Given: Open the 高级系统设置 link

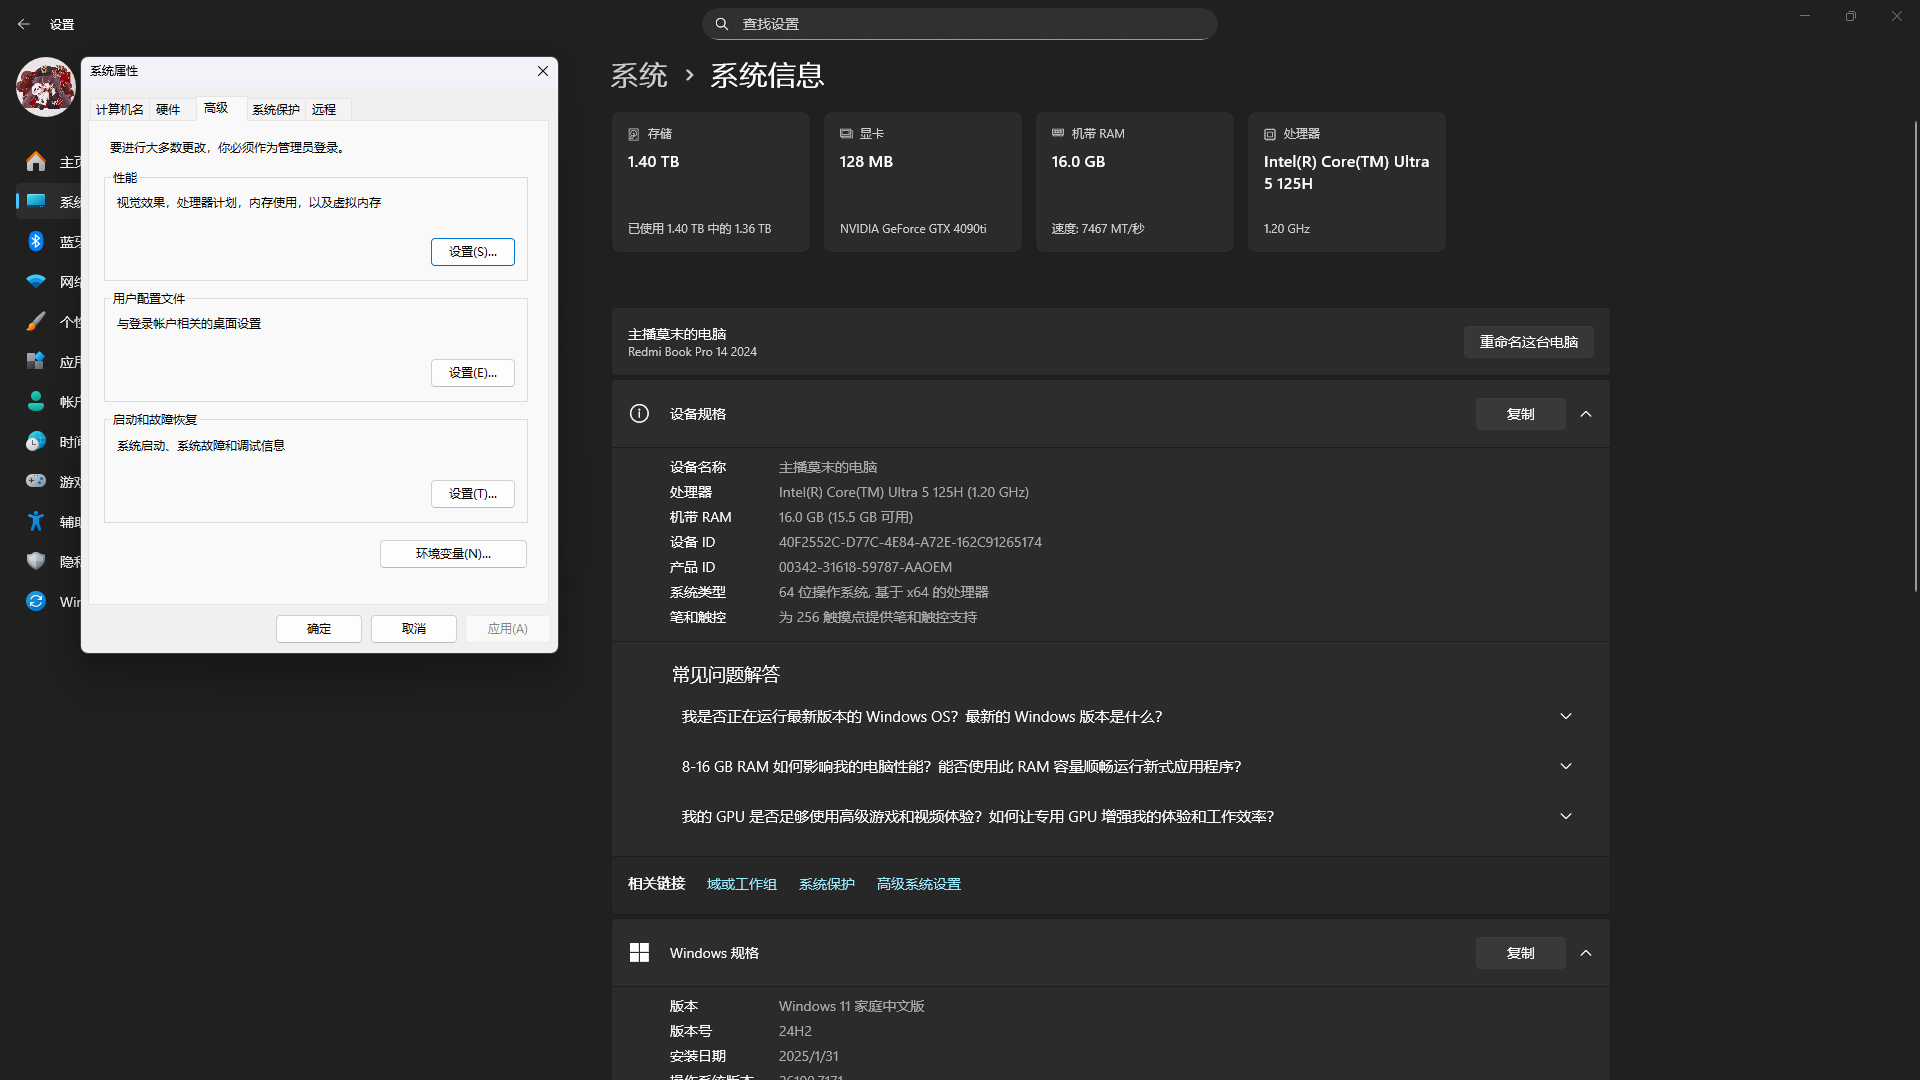Looking at the screenshot, I should click(918, 884).
